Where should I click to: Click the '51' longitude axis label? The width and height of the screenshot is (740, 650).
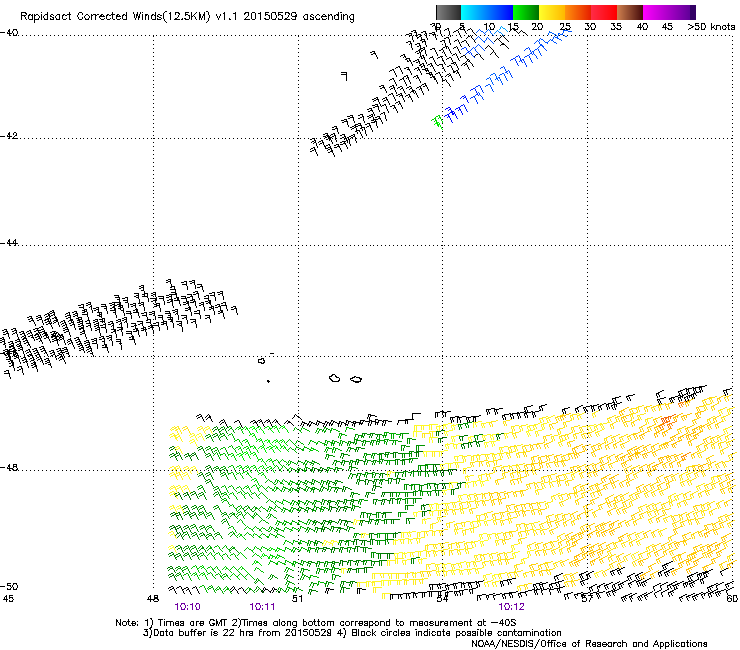[x=297, y=599]
